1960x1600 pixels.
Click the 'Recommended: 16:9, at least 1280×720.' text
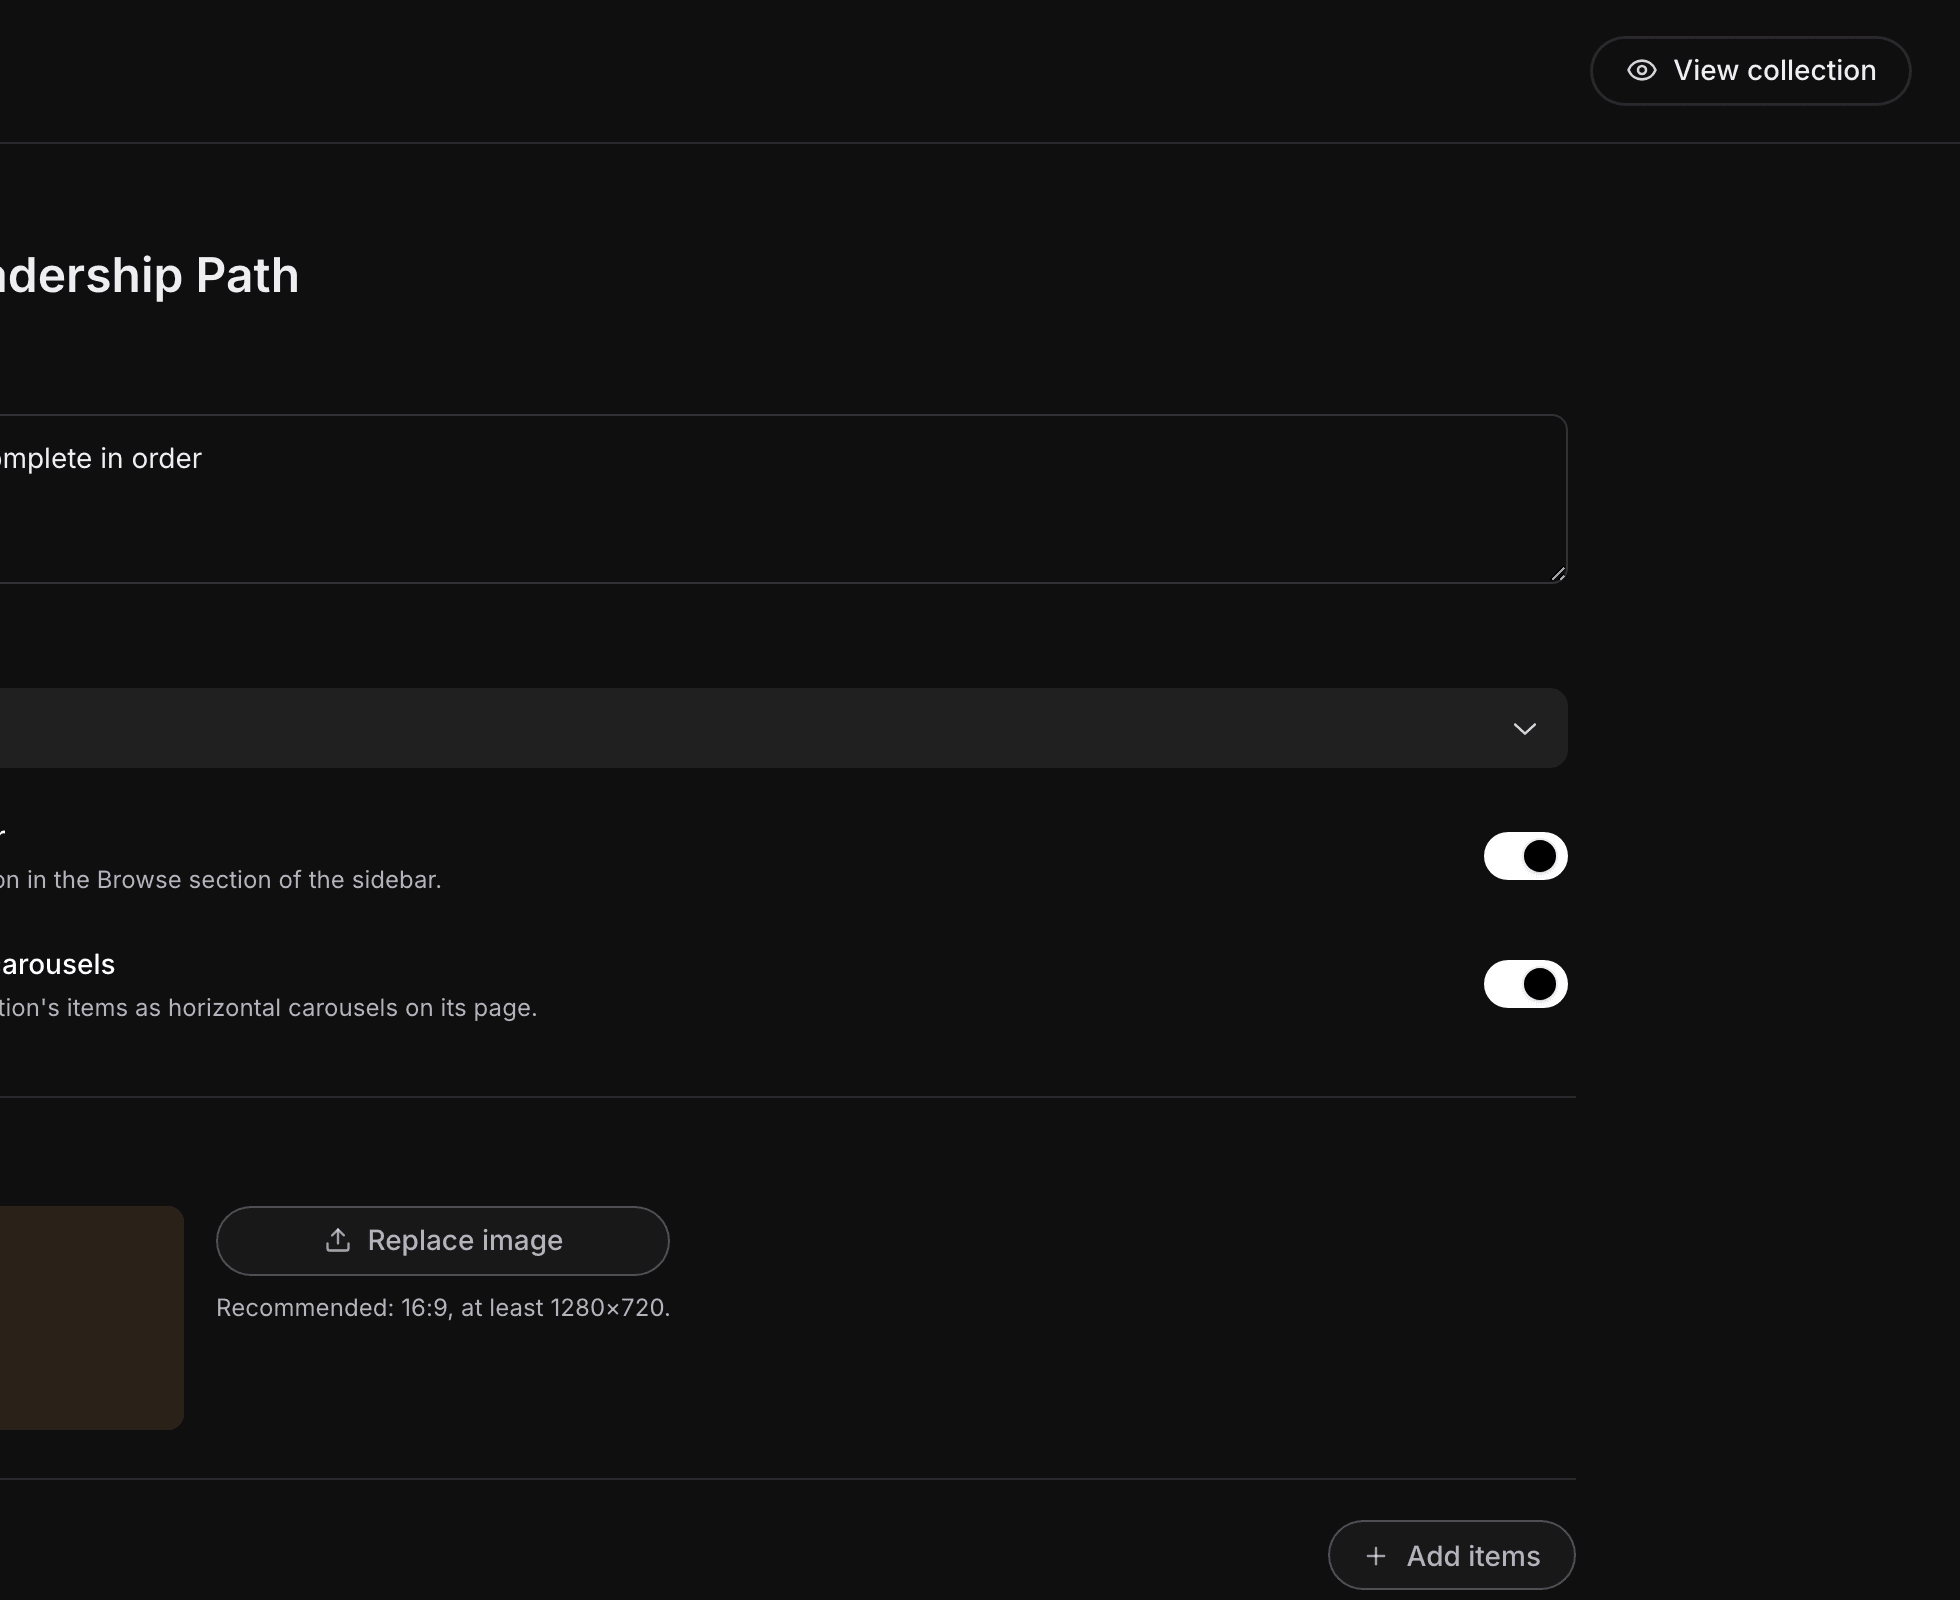click(x=443, y=1308)
